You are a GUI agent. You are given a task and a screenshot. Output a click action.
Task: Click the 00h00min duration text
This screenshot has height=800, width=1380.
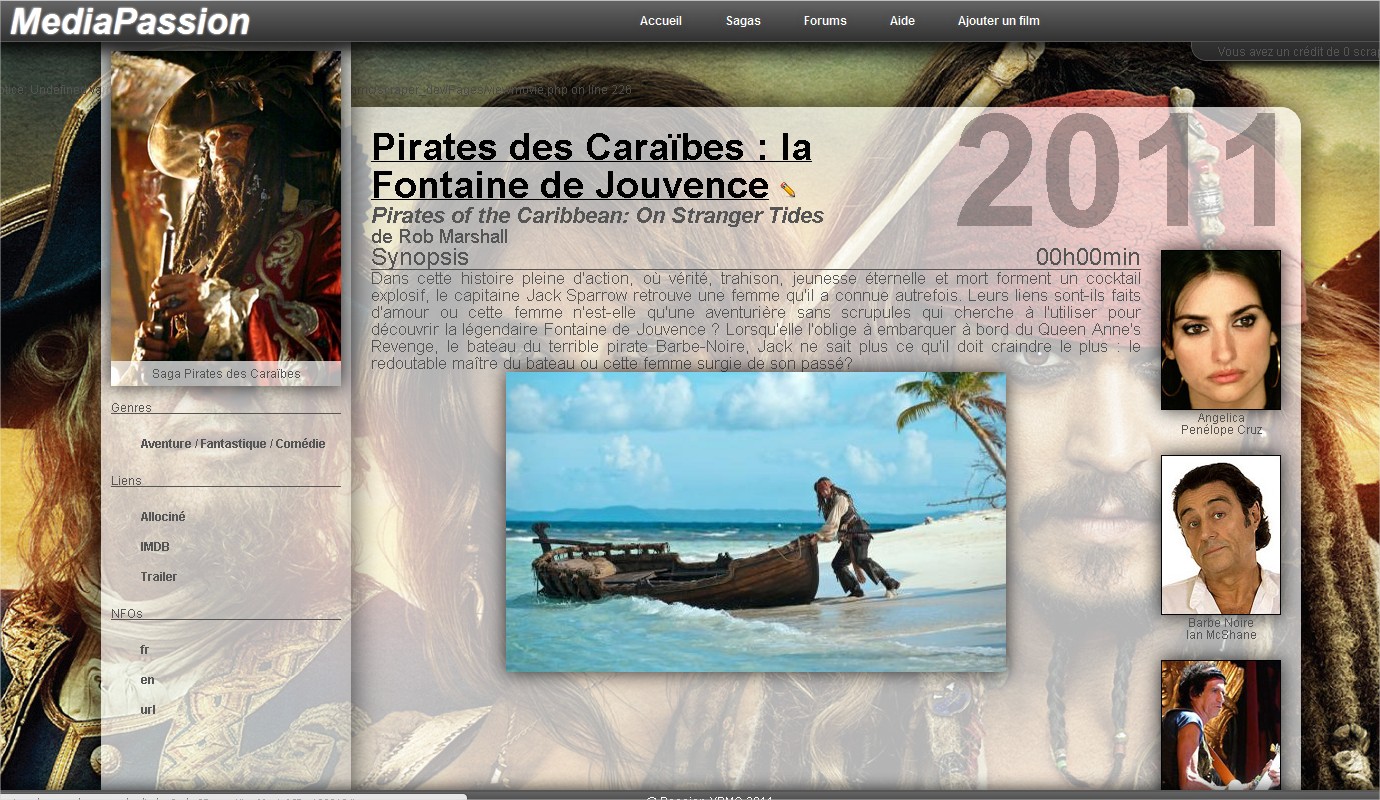pyautogui.click(x=1088, y=257)
